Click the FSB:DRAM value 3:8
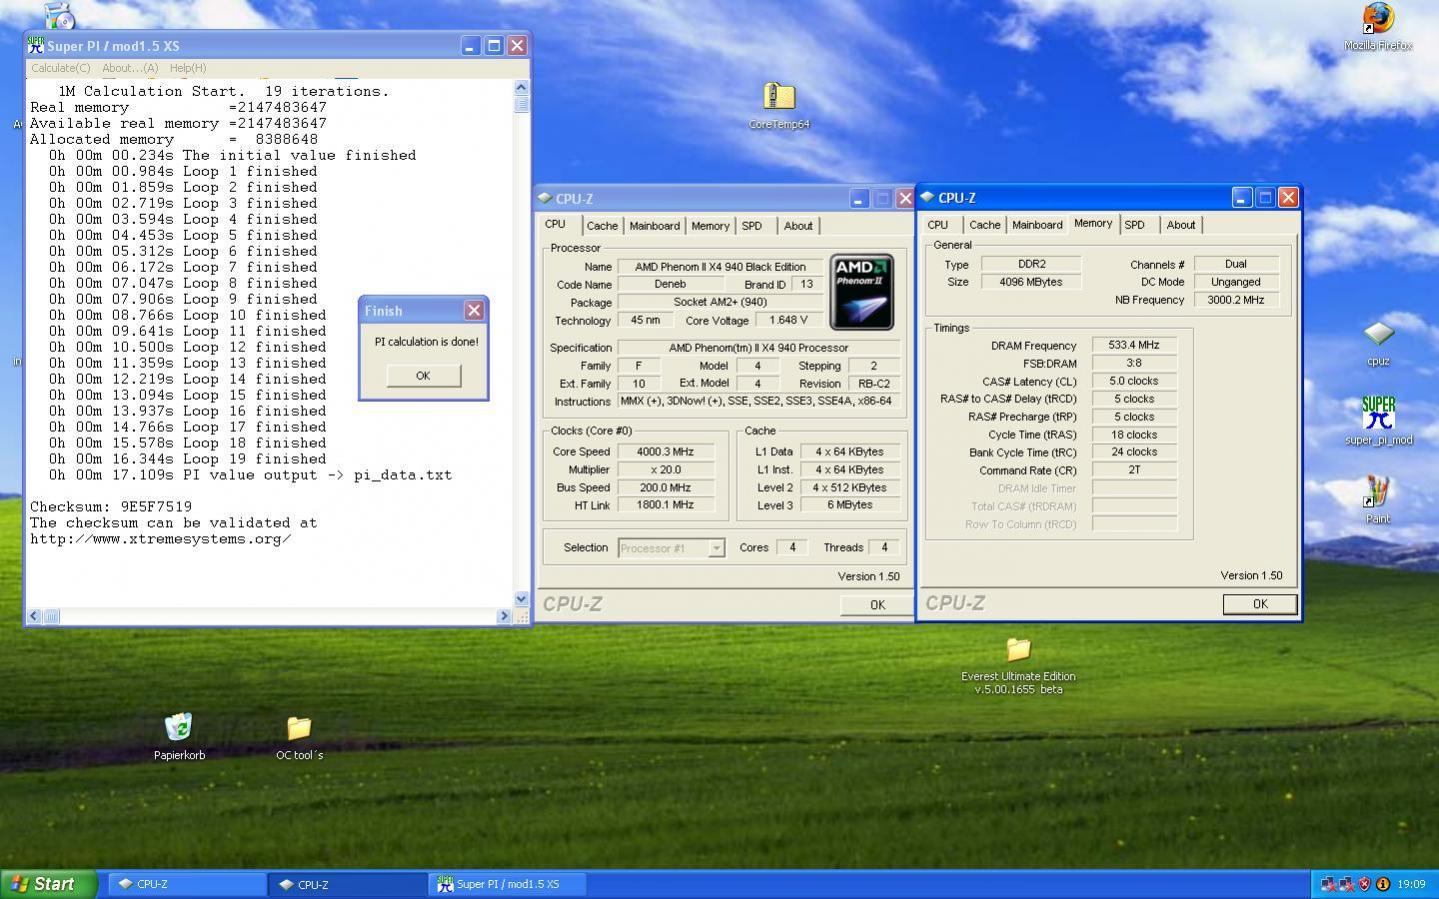 (1134, 363)
